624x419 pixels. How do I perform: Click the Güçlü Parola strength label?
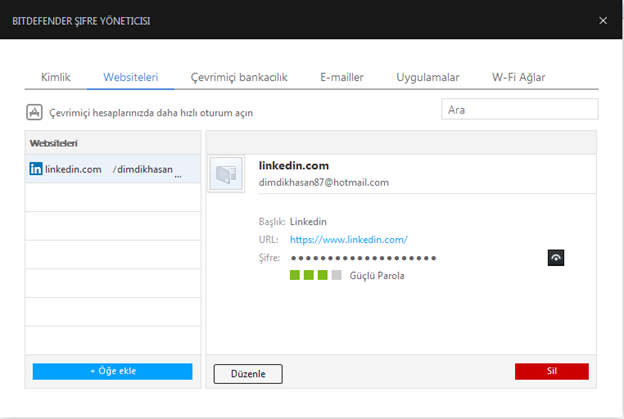coord(377,275)
